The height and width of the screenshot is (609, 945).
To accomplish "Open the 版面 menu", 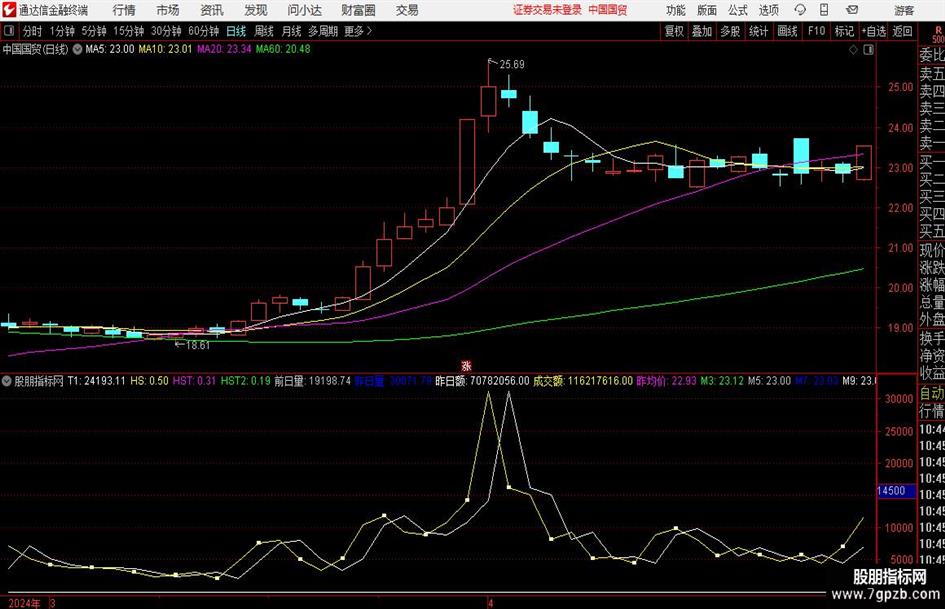I will click(706, 10).
